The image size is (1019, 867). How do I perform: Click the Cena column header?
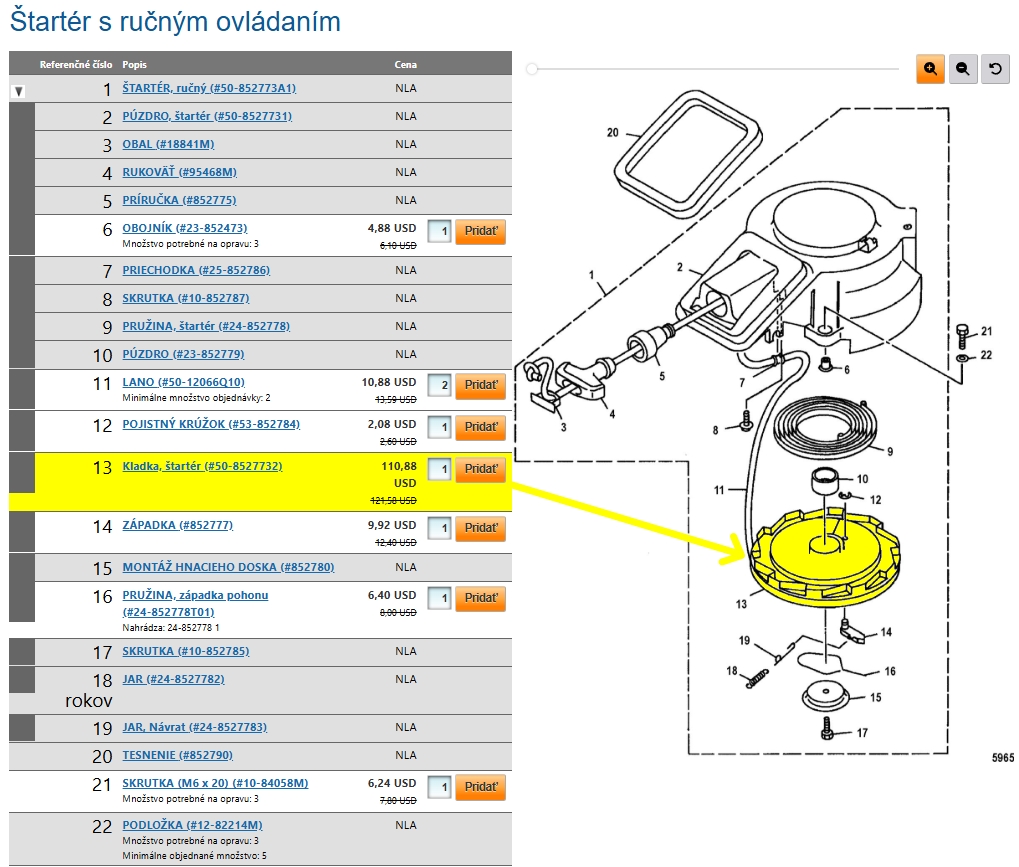coord(405,65)
